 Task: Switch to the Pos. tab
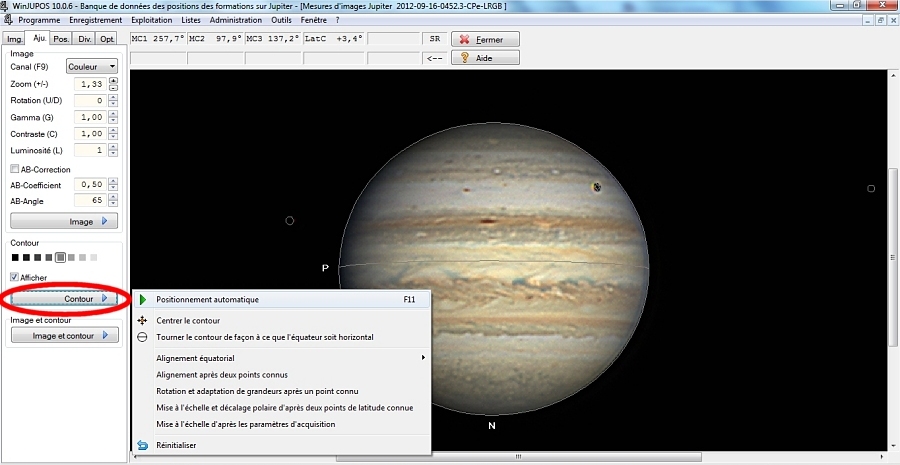tap(61, 39)
